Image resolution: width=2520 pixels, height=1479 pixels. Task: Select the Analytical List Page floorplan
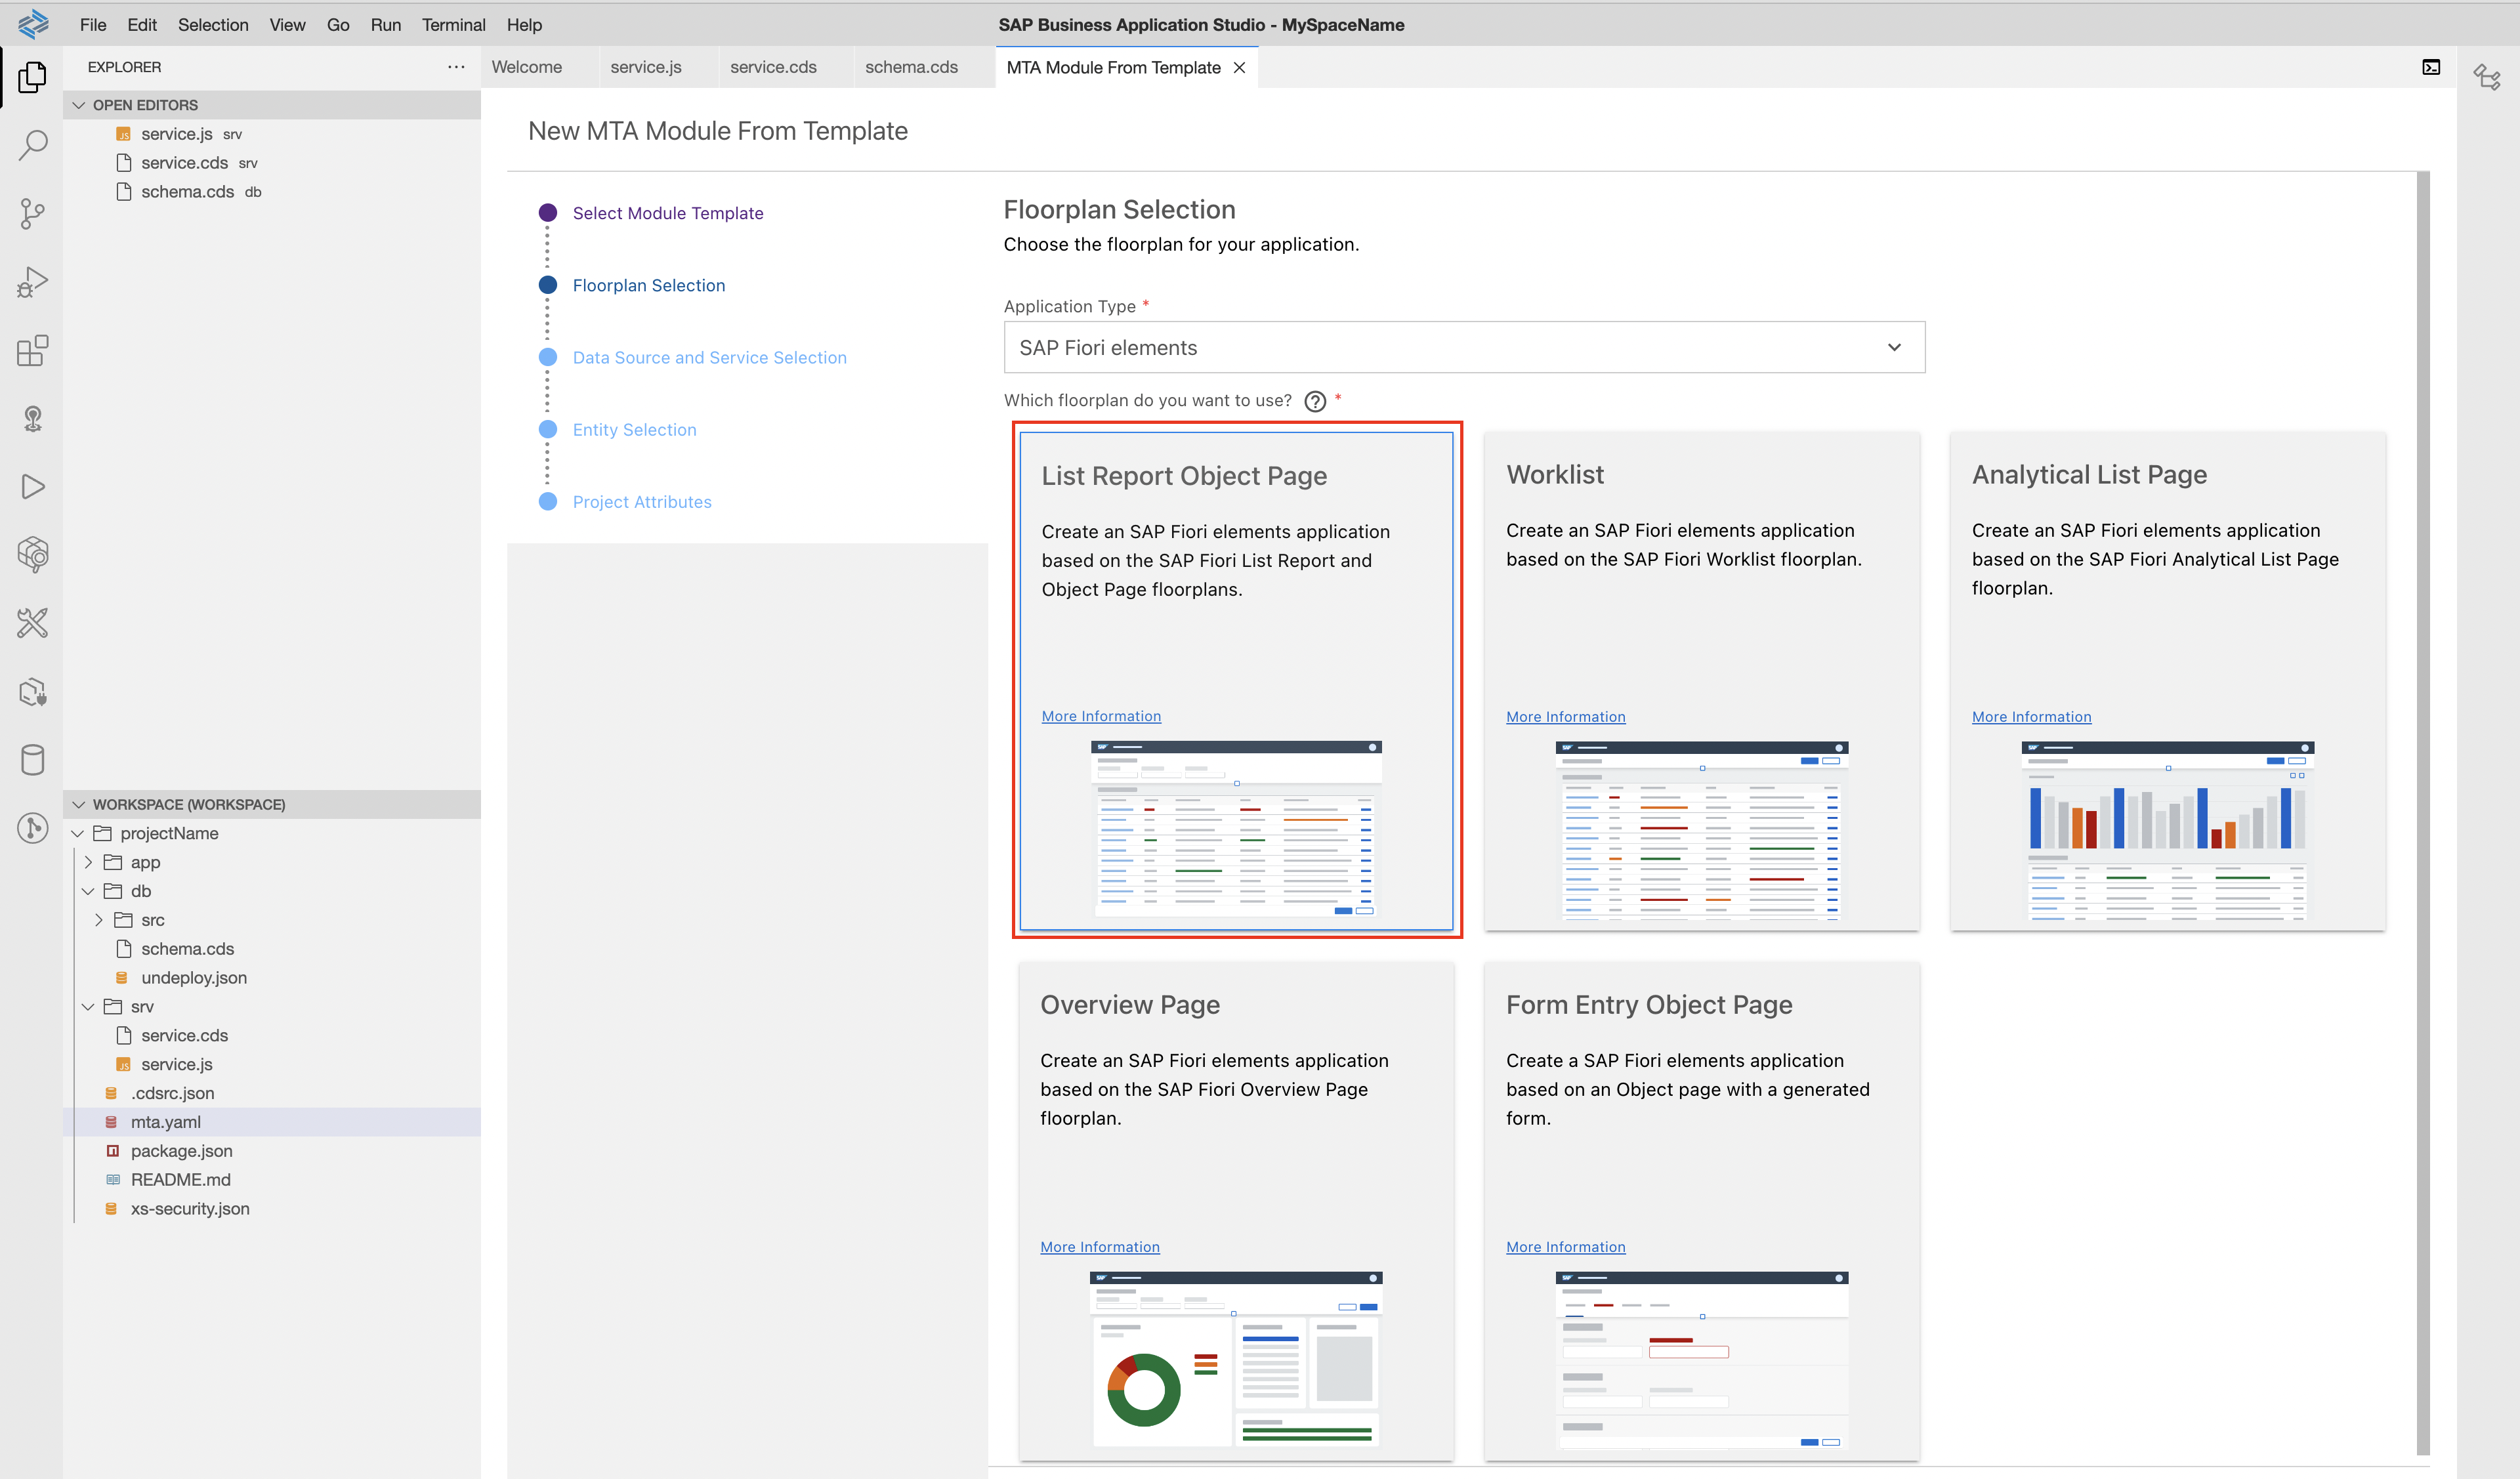click(2168, 681)
